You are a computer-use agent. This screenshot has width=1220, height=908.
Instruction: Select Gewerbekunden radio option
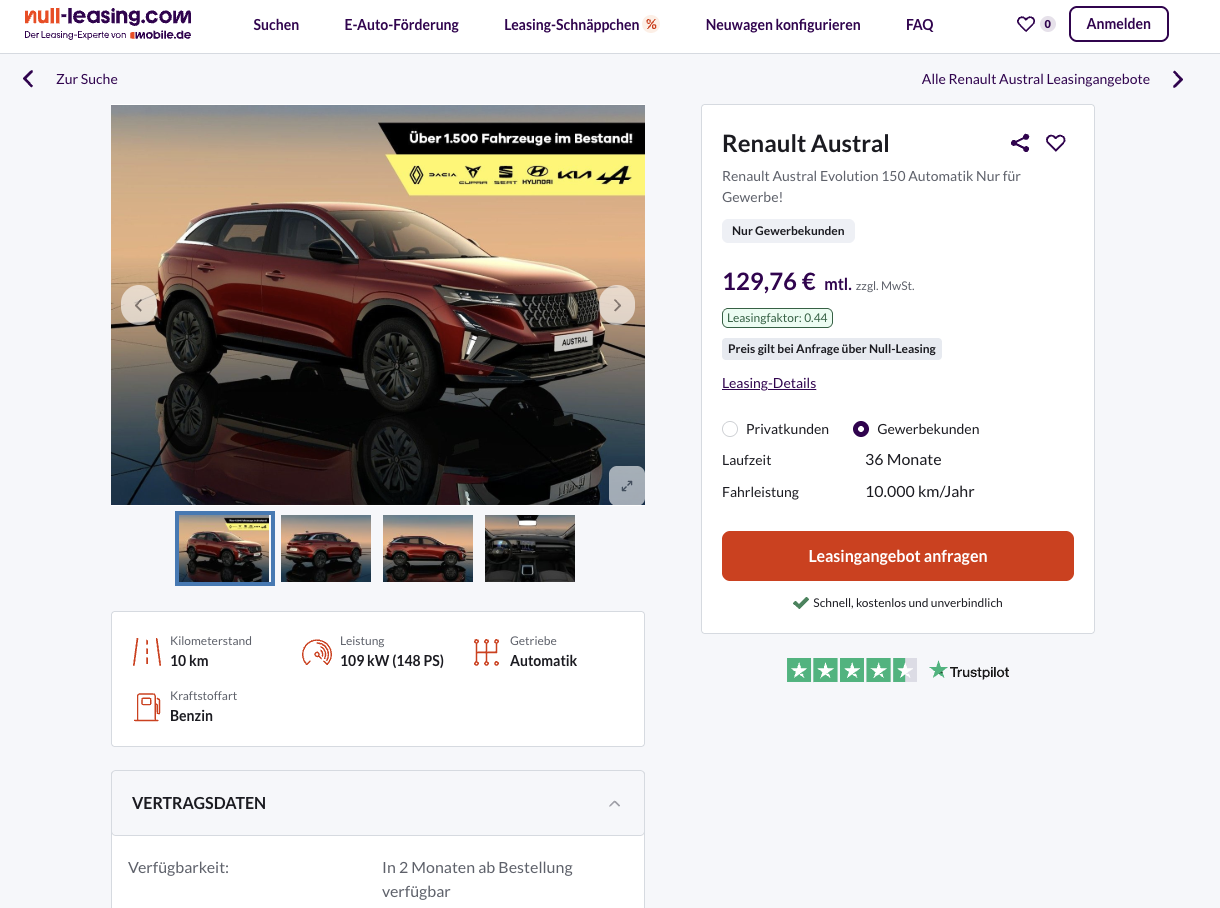click(861, 429)
